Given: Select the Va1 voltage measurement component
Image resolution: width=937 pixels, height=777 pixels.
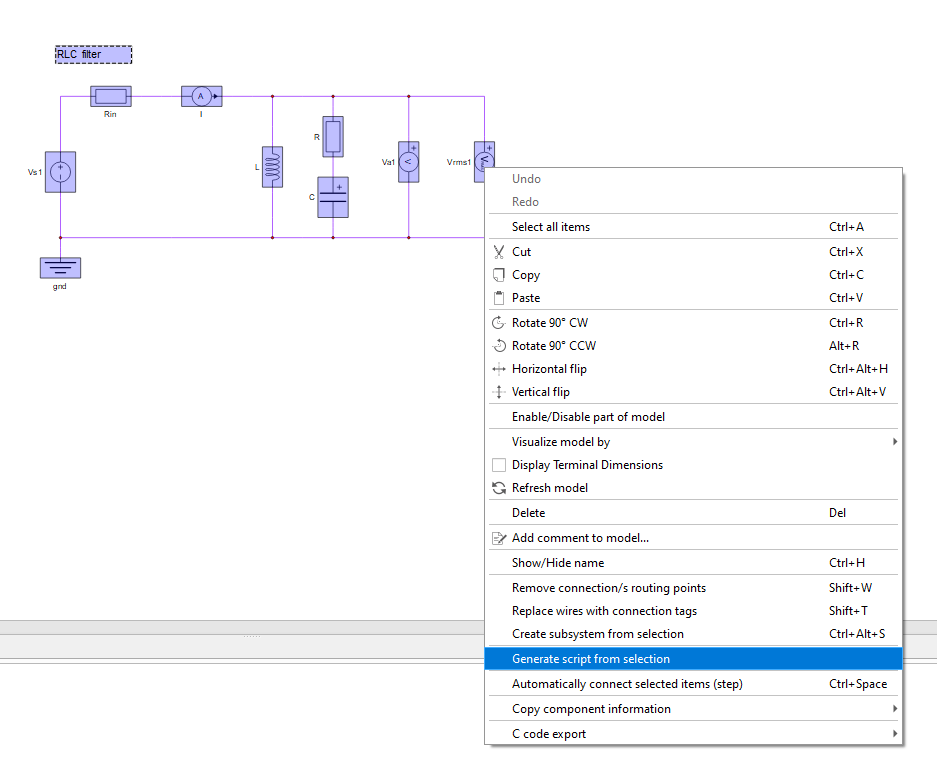Looking at the screenshot, I should [x=409, y=162].
